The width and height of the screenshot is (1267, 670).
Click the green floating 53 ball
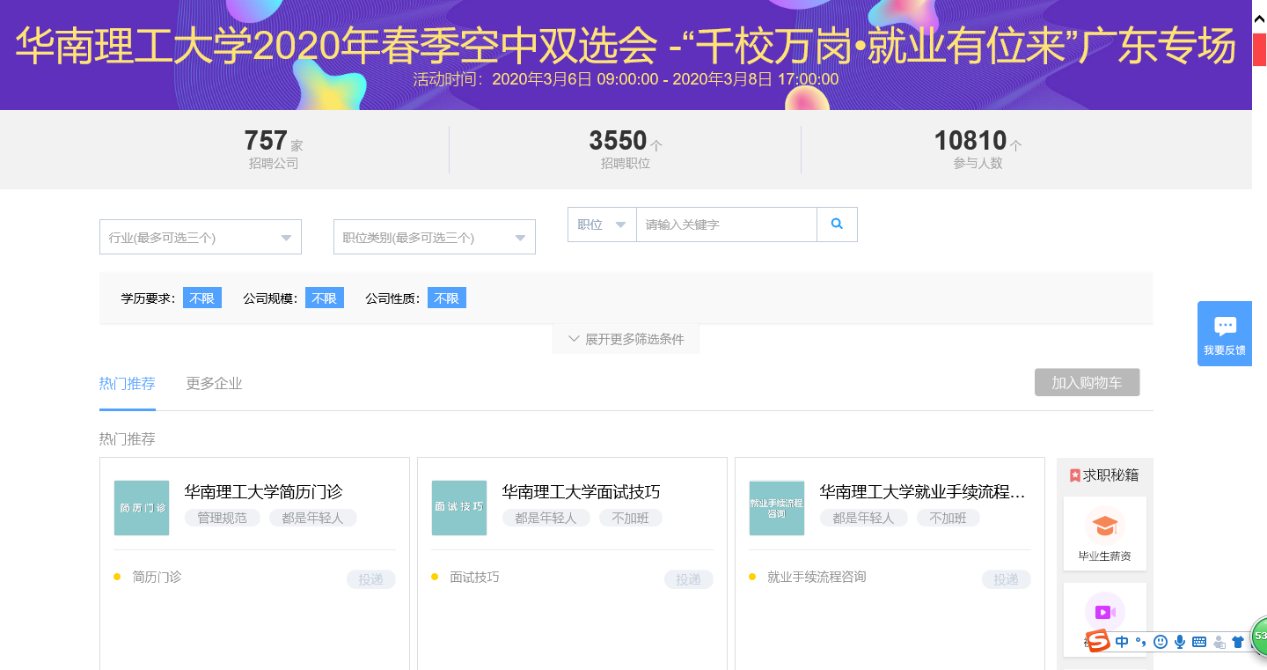[1259, 635]
